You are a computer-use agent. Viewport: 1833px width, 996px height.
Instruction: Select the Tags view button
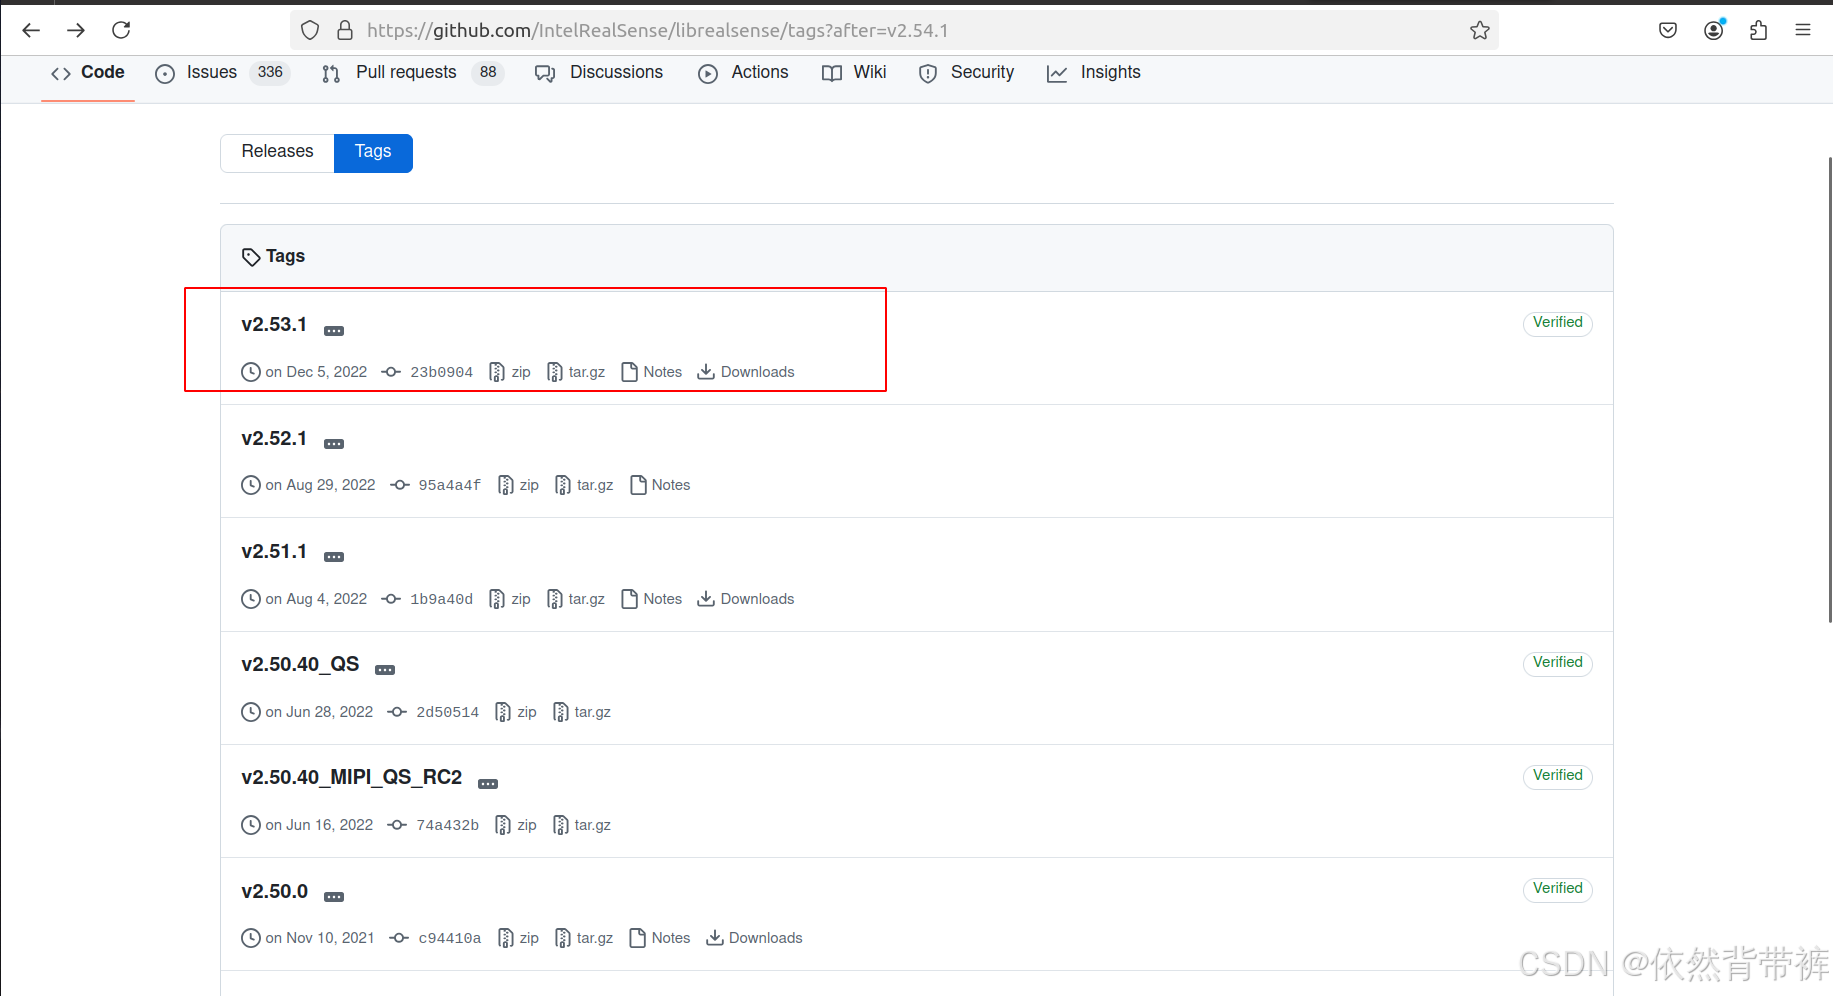(x=373, y=152)
